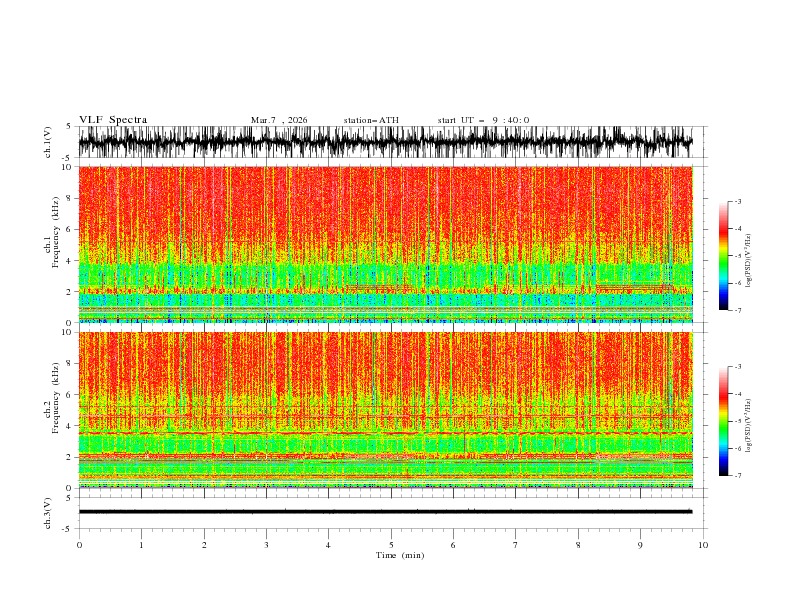Screen dimensions: 792x612
Task: Click the time-axis tick label "1"
Action: point(141,545)
